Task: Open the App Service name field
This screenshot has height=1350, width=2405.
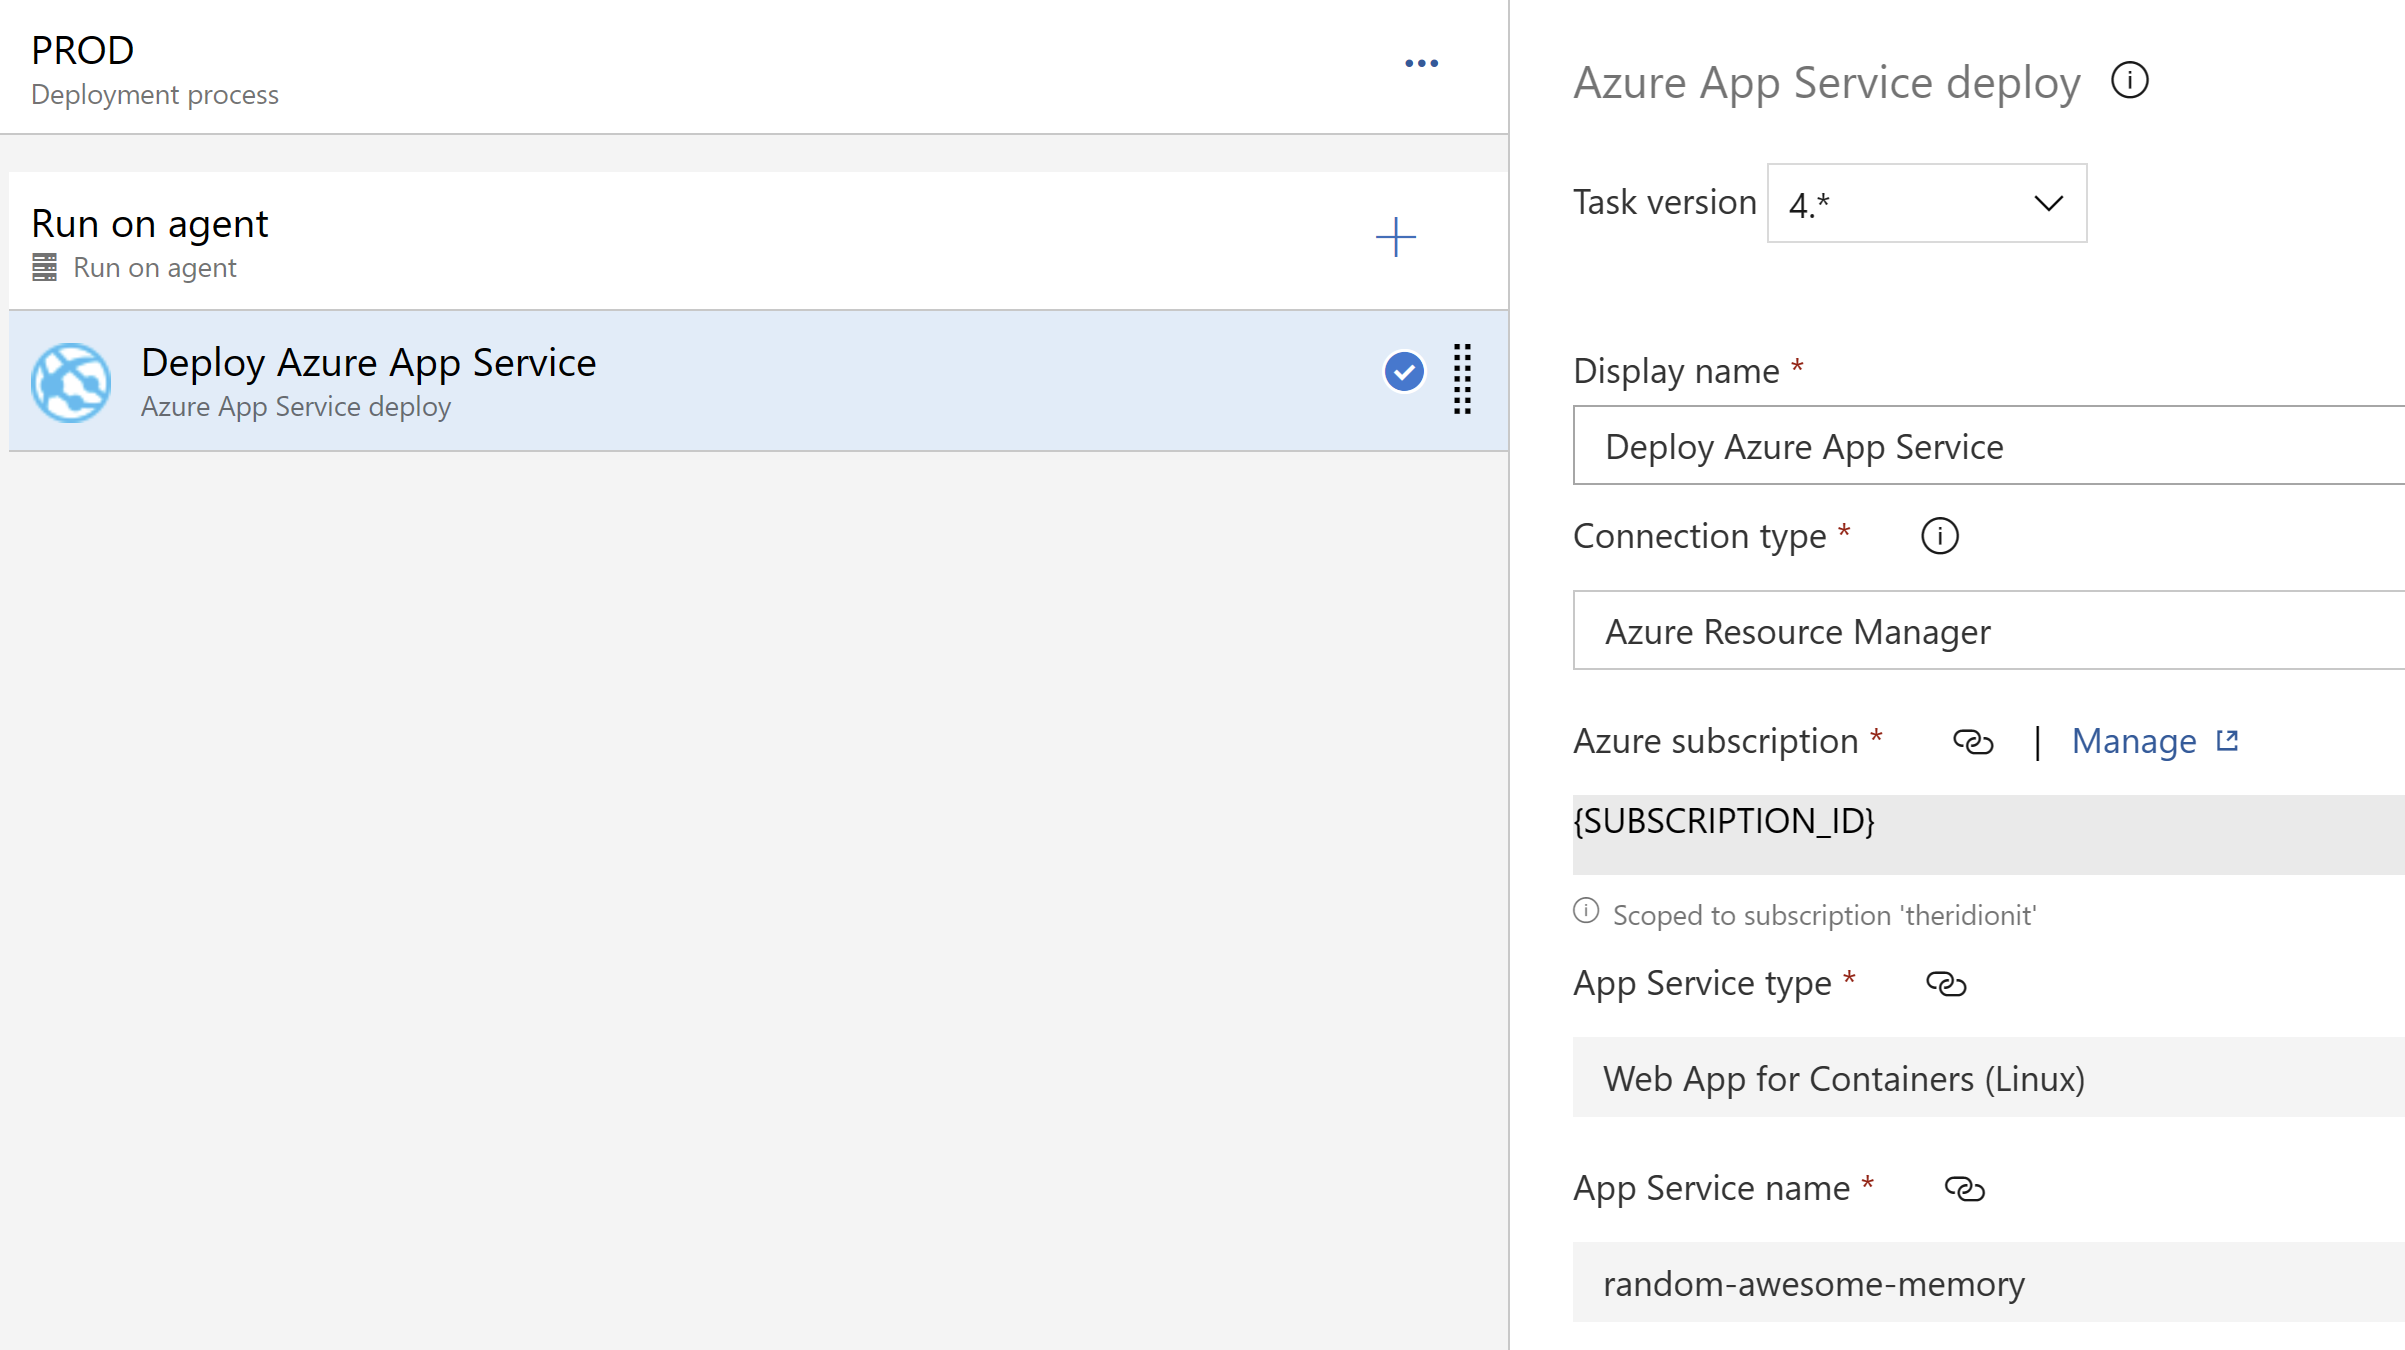Action: click(x=1988, y=1282)
